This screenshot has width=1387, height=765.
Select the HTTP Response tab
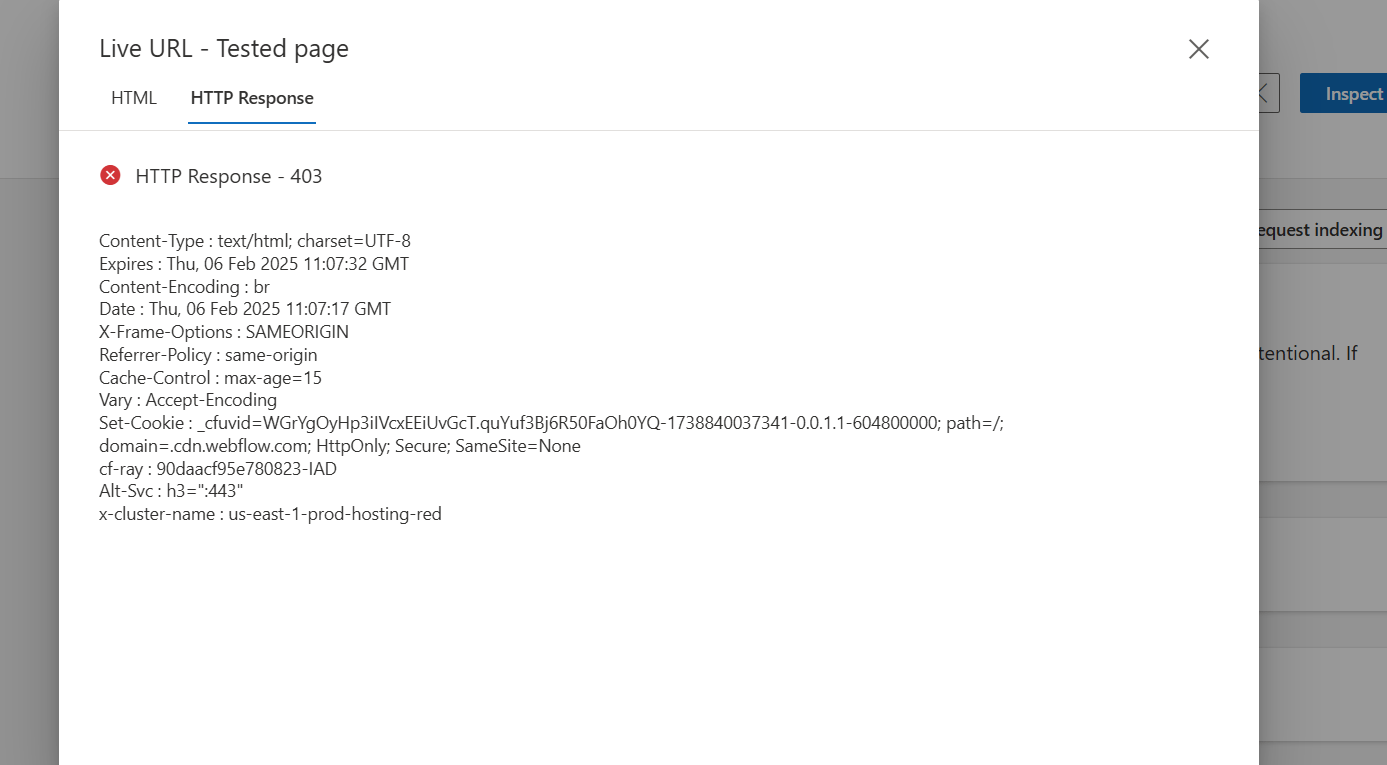[251, 97]
